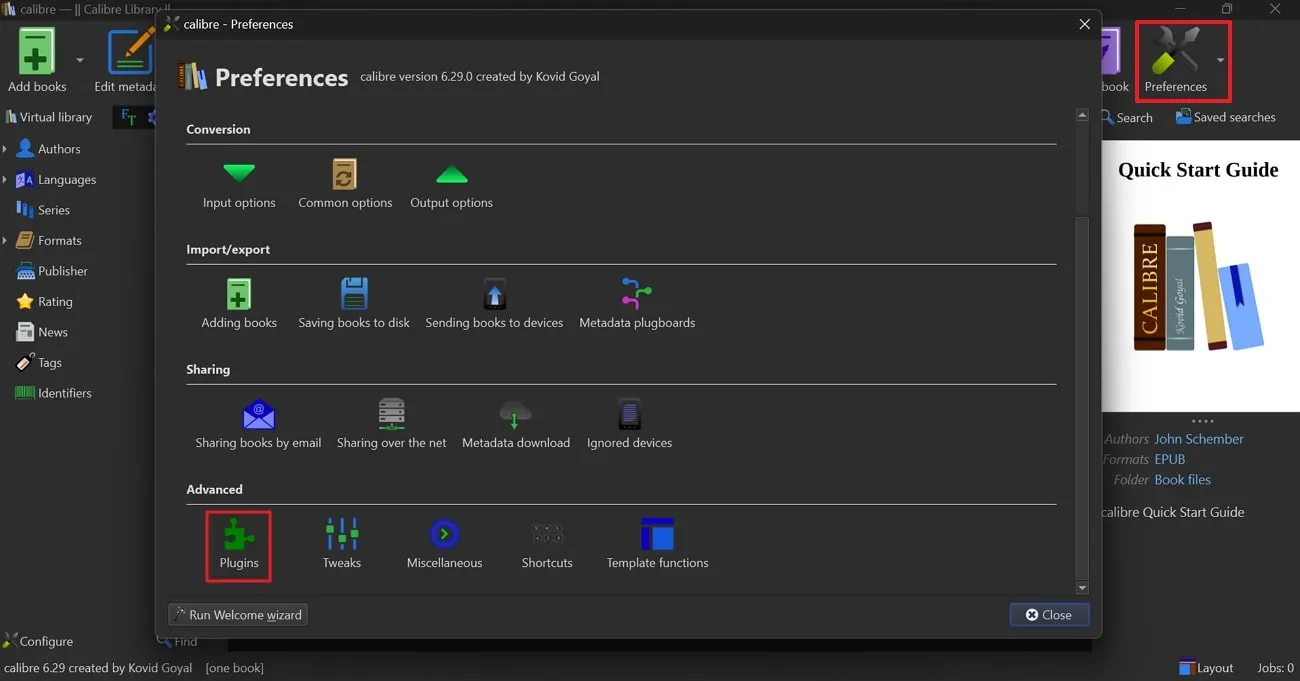1300x681 pixels.
Task: Click Jobs: 0 indicator
Action: pyautogui.click(x=1275, y=668)
